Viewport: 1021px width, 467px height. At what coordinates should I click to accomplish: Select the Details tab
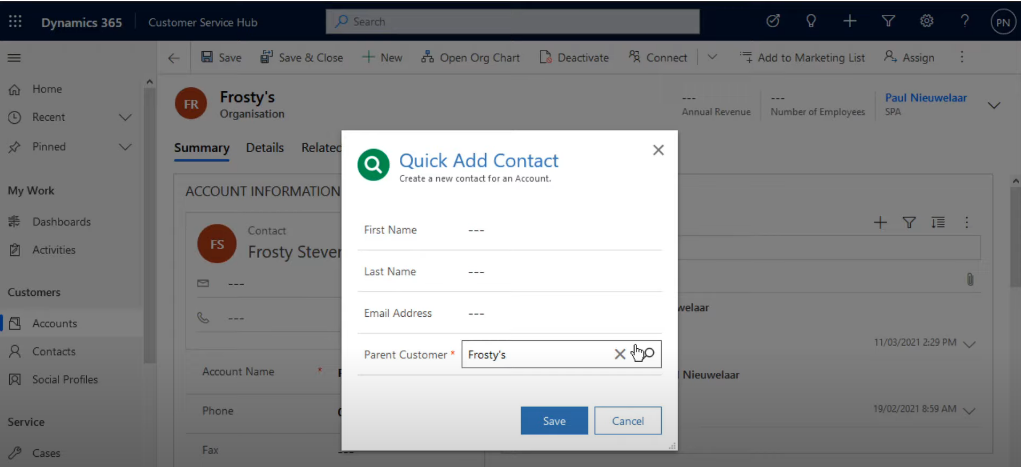coord(265,148)
